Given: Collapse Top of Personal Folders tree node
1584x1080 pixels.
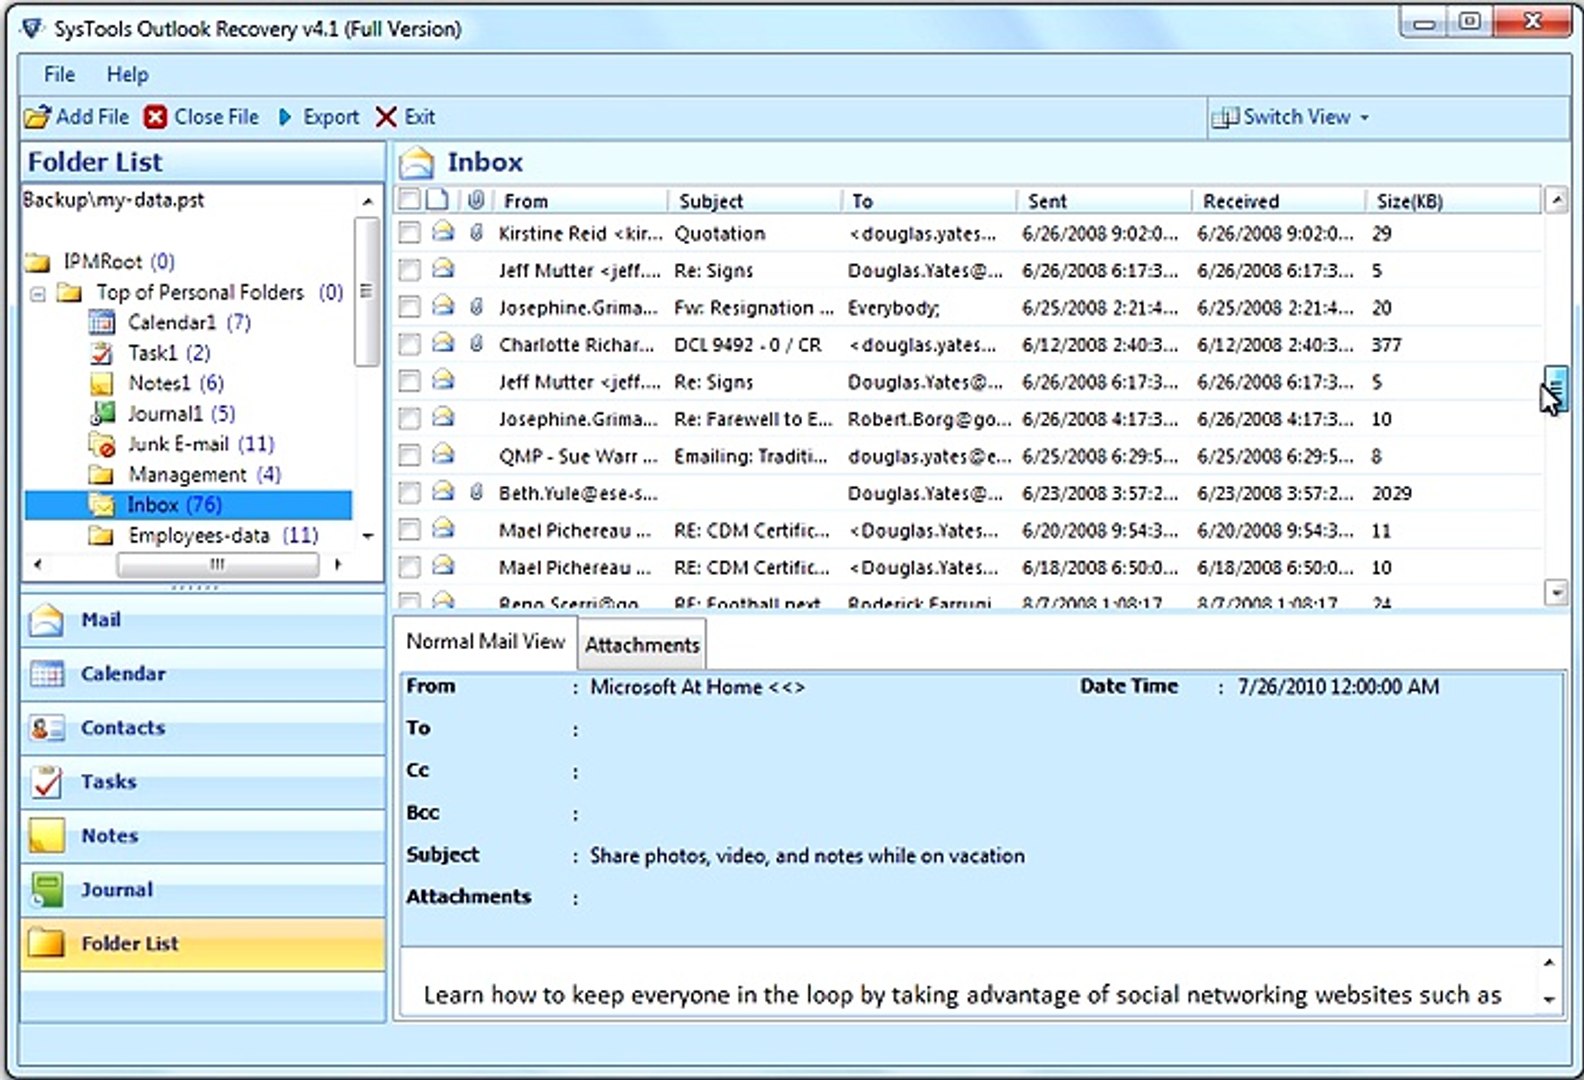Looking at the screenshot, I should coord(38,293).
